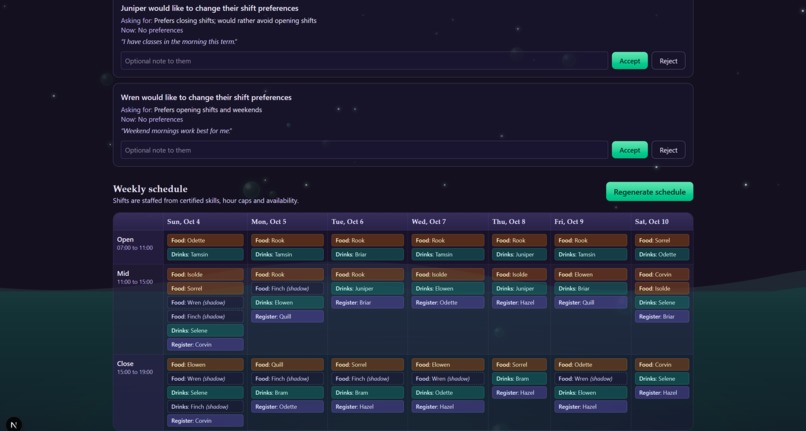Click Tuesday Mid shift 'Drinks: Juniper'
806x431 pixels.
[368, 289]
